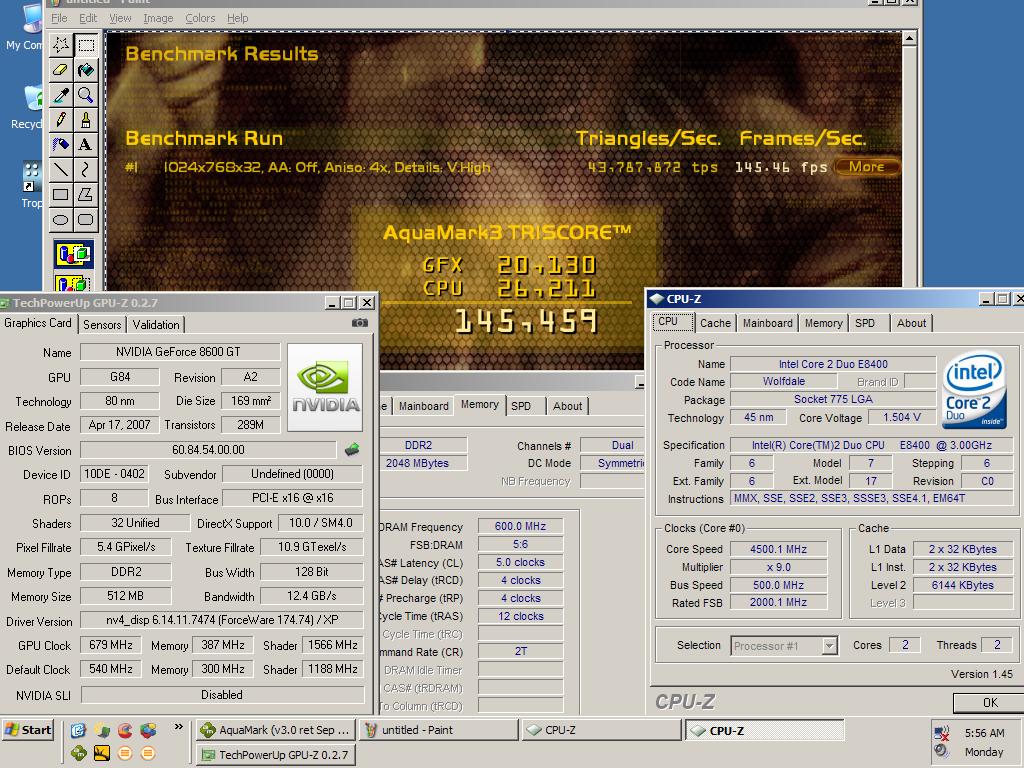The width and height of the screenshot is (1024, 768).
Task: Open the Memory tab in front CPU-Z
Action: coord(823,323)
